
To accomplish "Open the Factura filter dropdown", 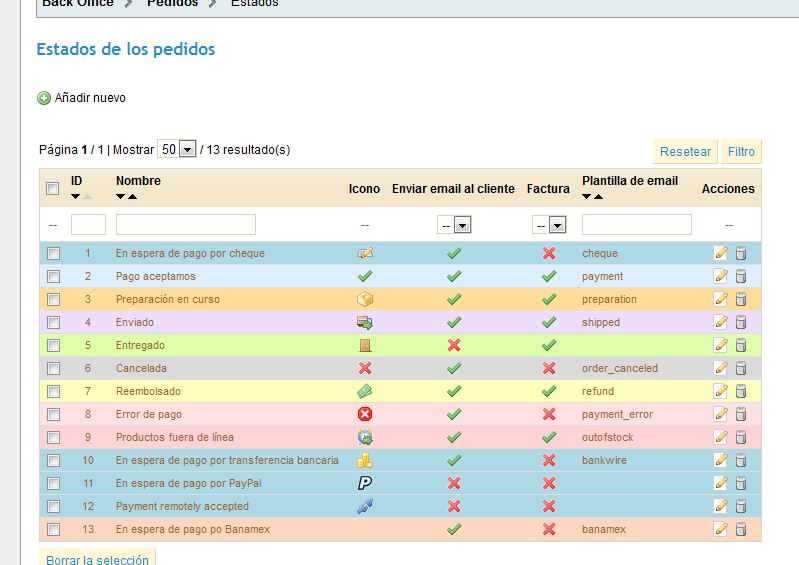I will 549,225.
